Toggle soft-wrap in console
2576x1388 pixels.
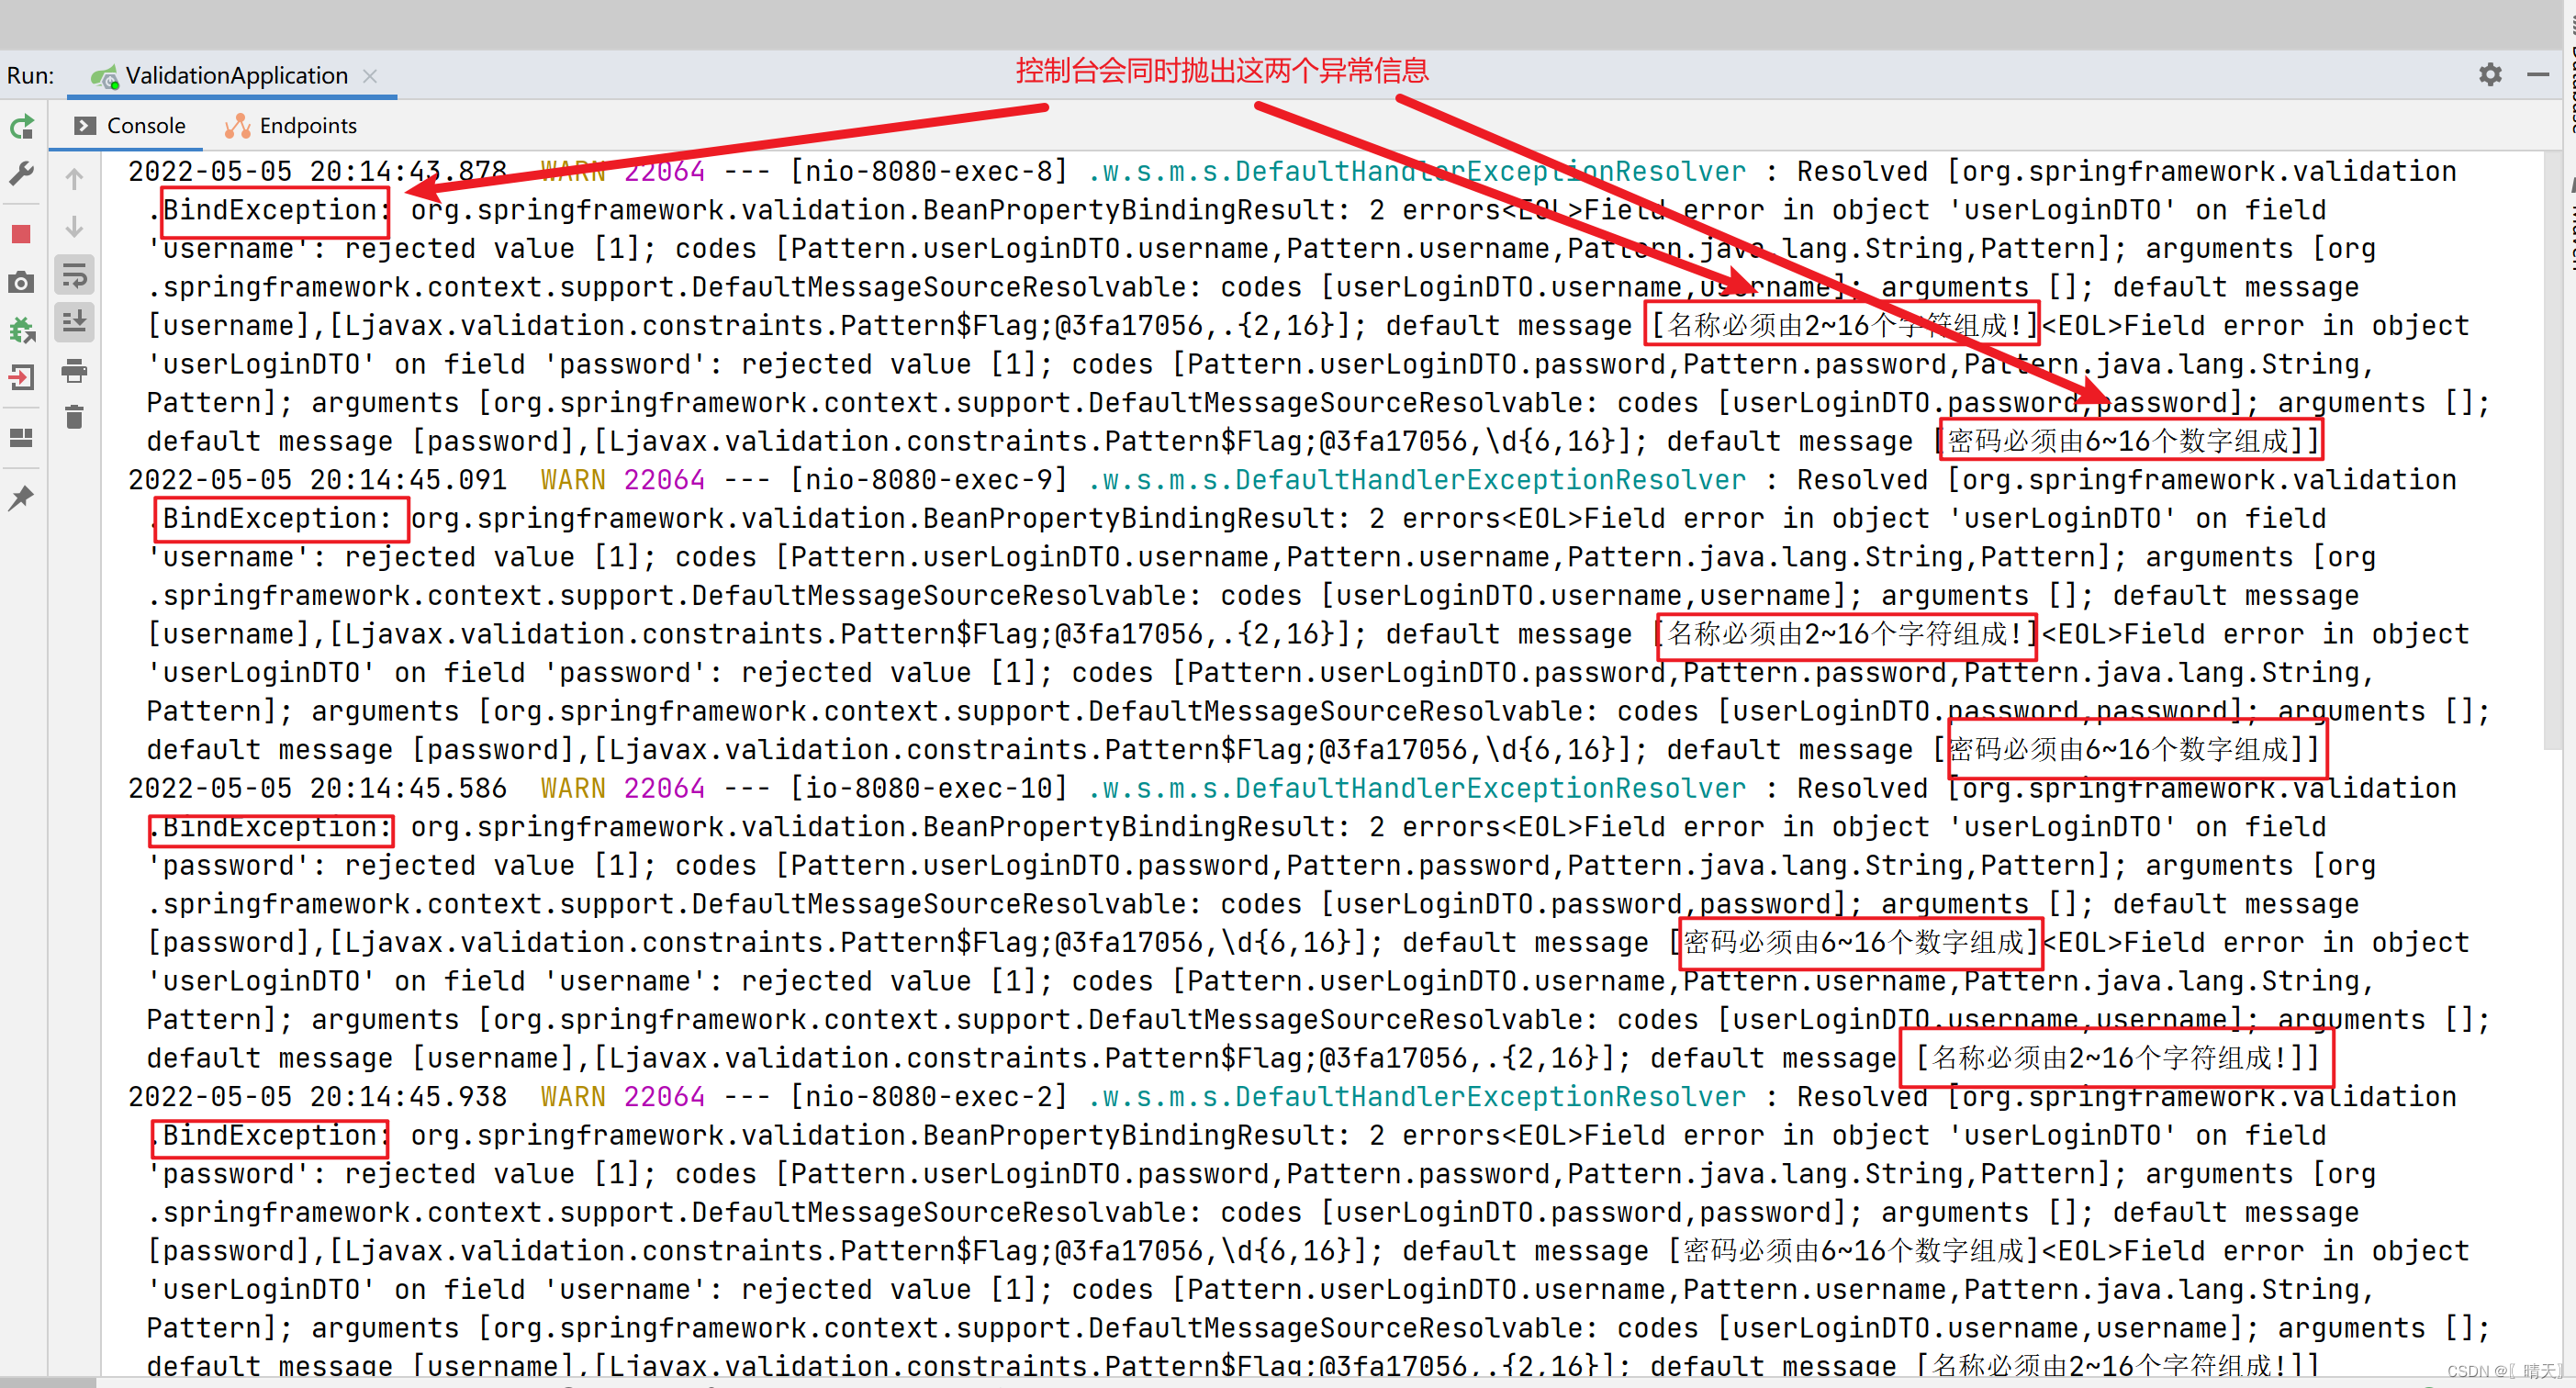tap(74, 275)
